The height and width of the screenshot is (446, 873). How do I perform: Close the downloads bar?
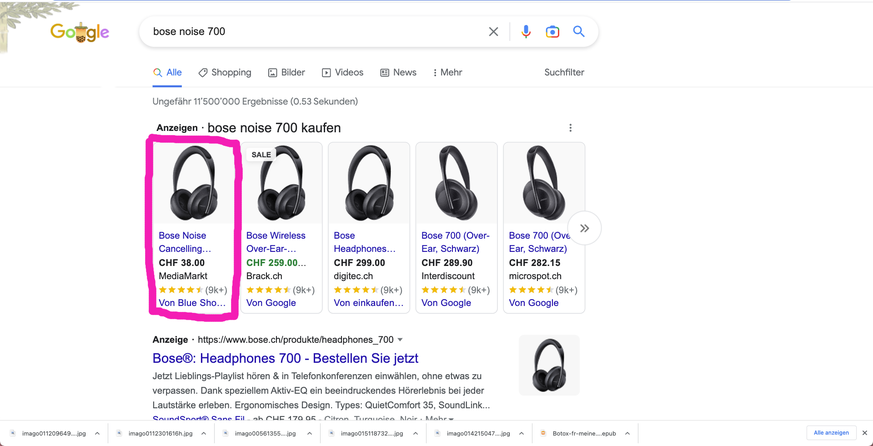point(865,433)
